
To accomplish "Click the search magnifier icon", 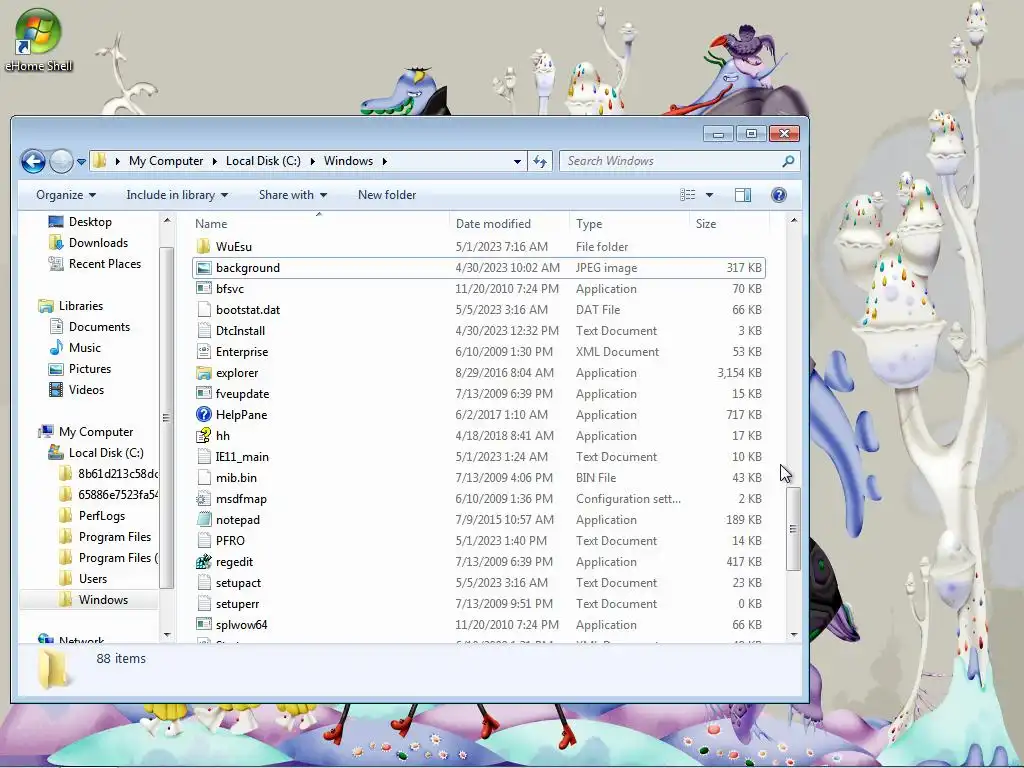I will 788,161.
